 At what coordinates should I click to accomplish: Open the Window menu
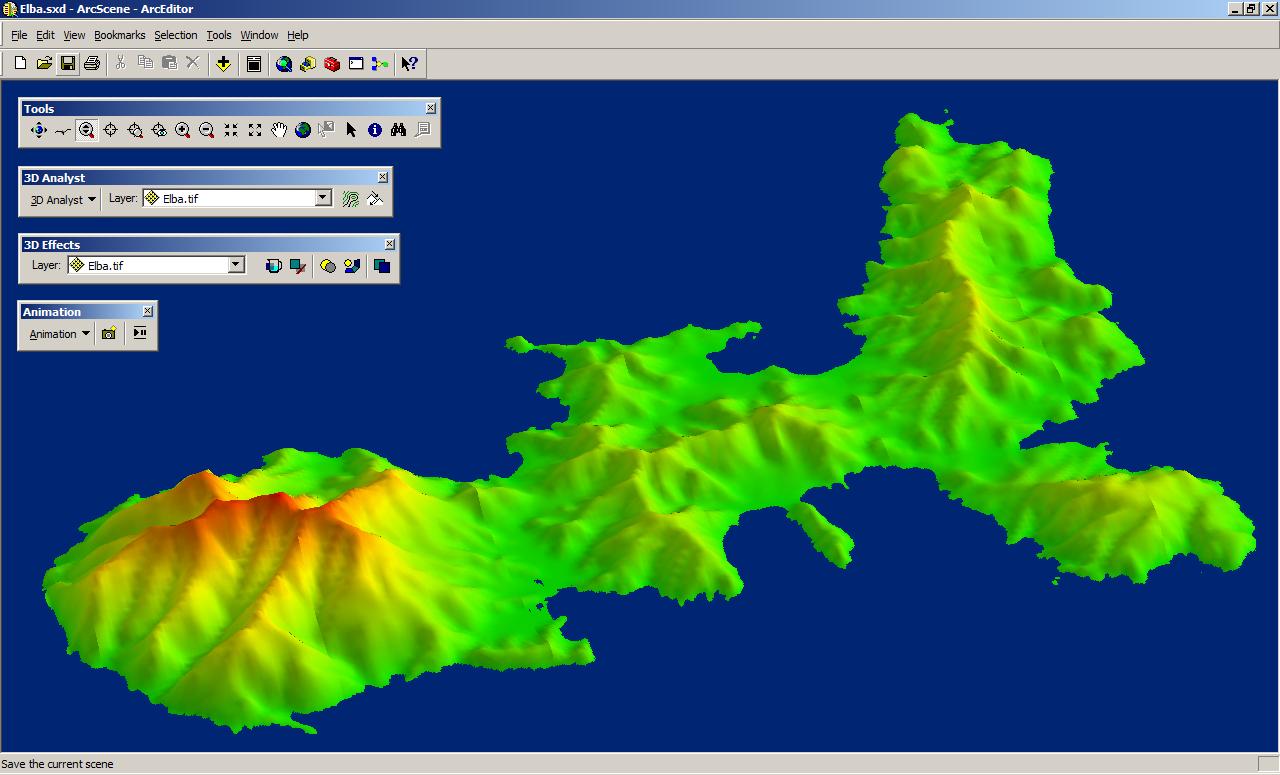click(x=259, y=35)
